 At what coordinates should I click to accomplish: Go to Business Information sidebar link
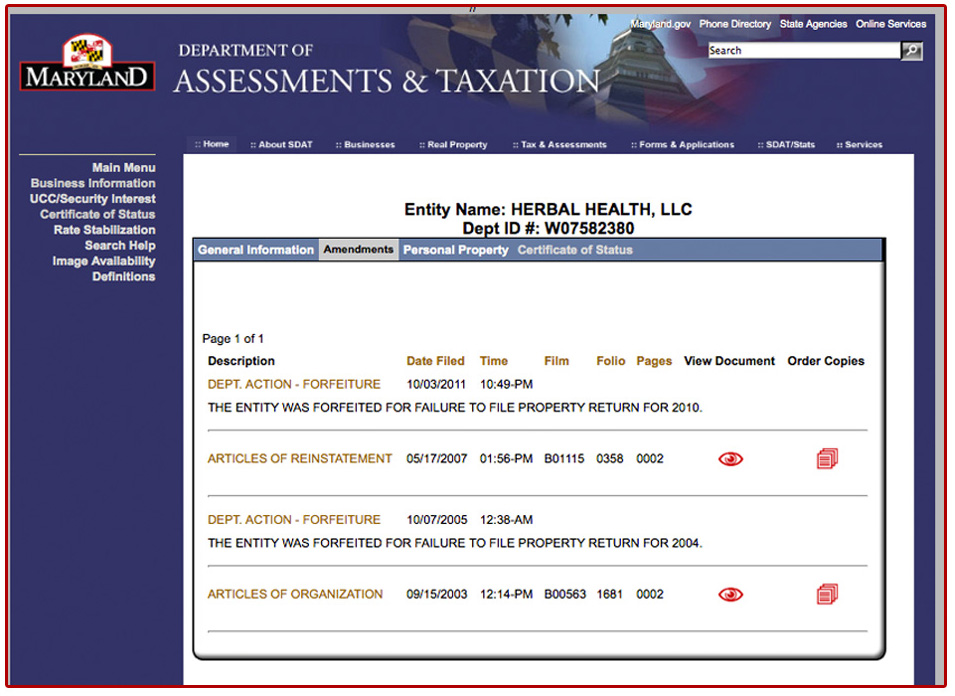(x=93, y=183)
